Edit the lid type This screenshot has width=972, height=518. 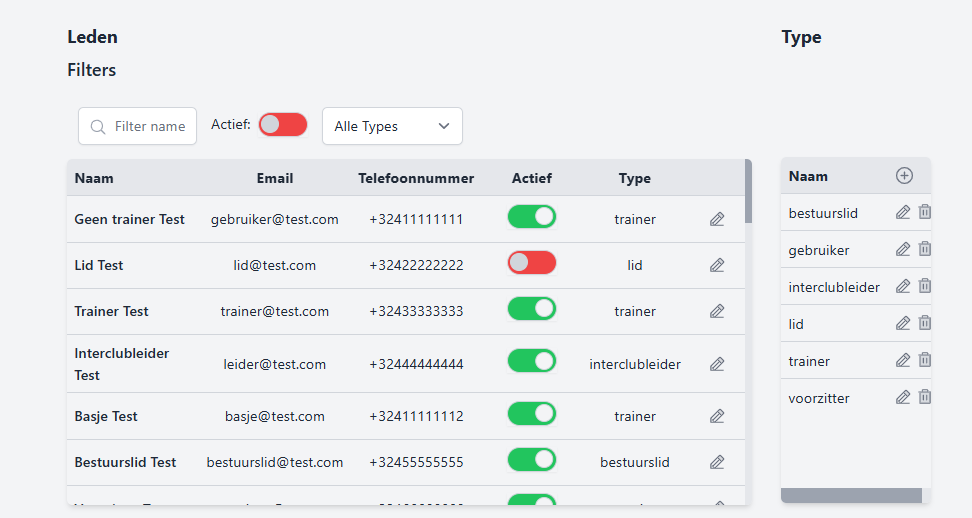(903, 323)
